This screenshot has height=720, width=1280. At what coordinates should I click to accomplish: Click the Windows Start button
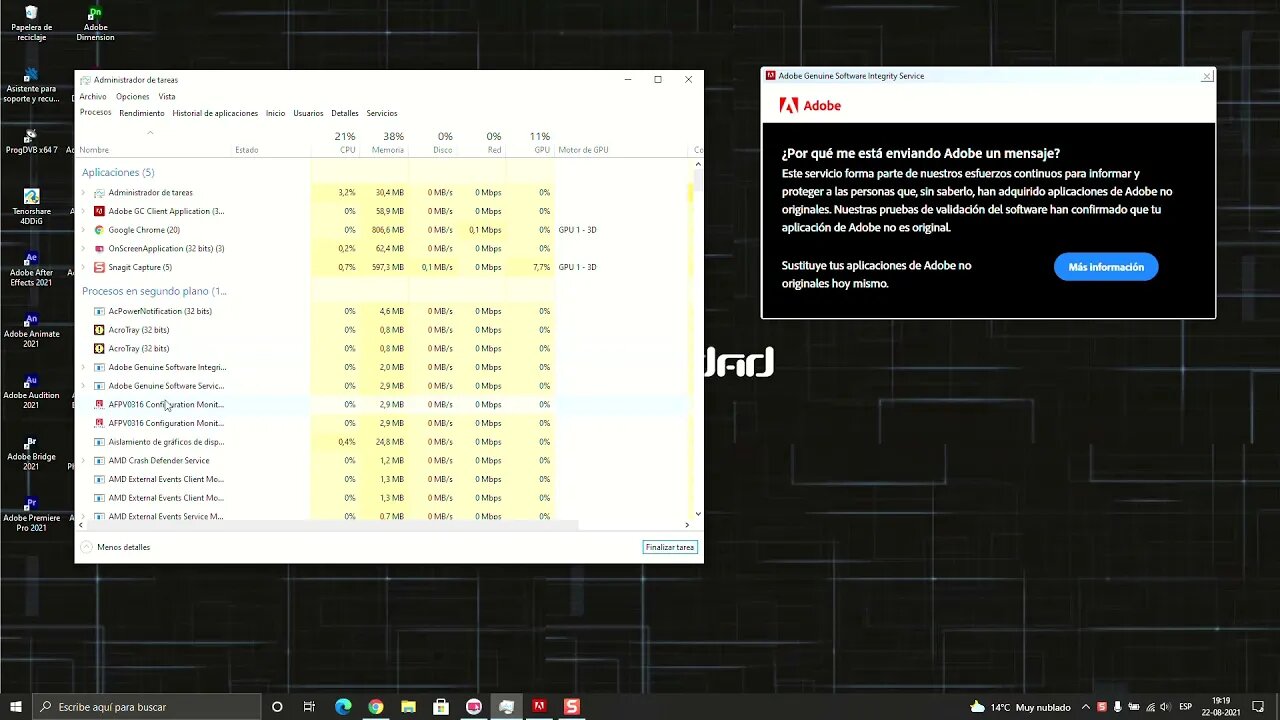(x=16, y=707)
